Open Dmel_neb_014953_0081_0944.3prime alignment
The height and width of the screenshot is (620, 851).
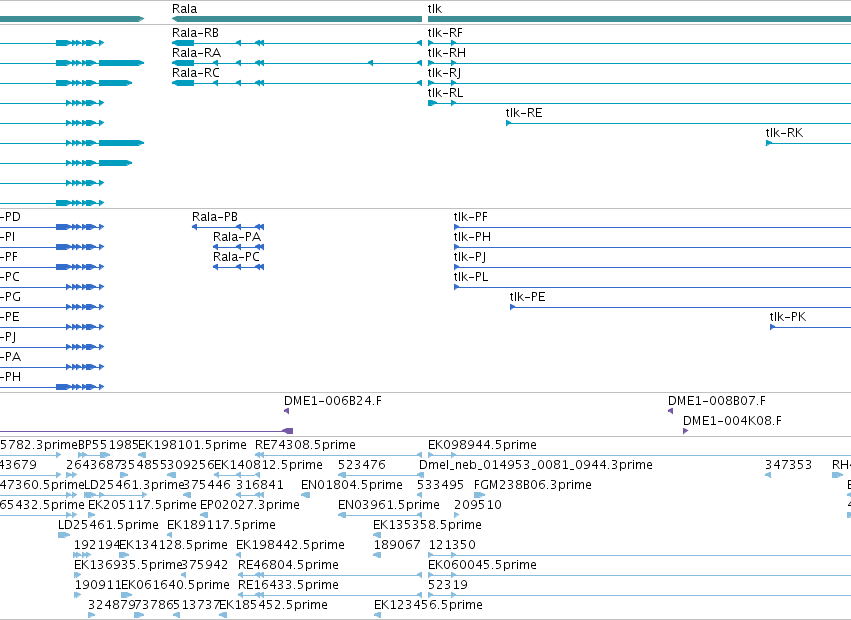click(536, 465)
